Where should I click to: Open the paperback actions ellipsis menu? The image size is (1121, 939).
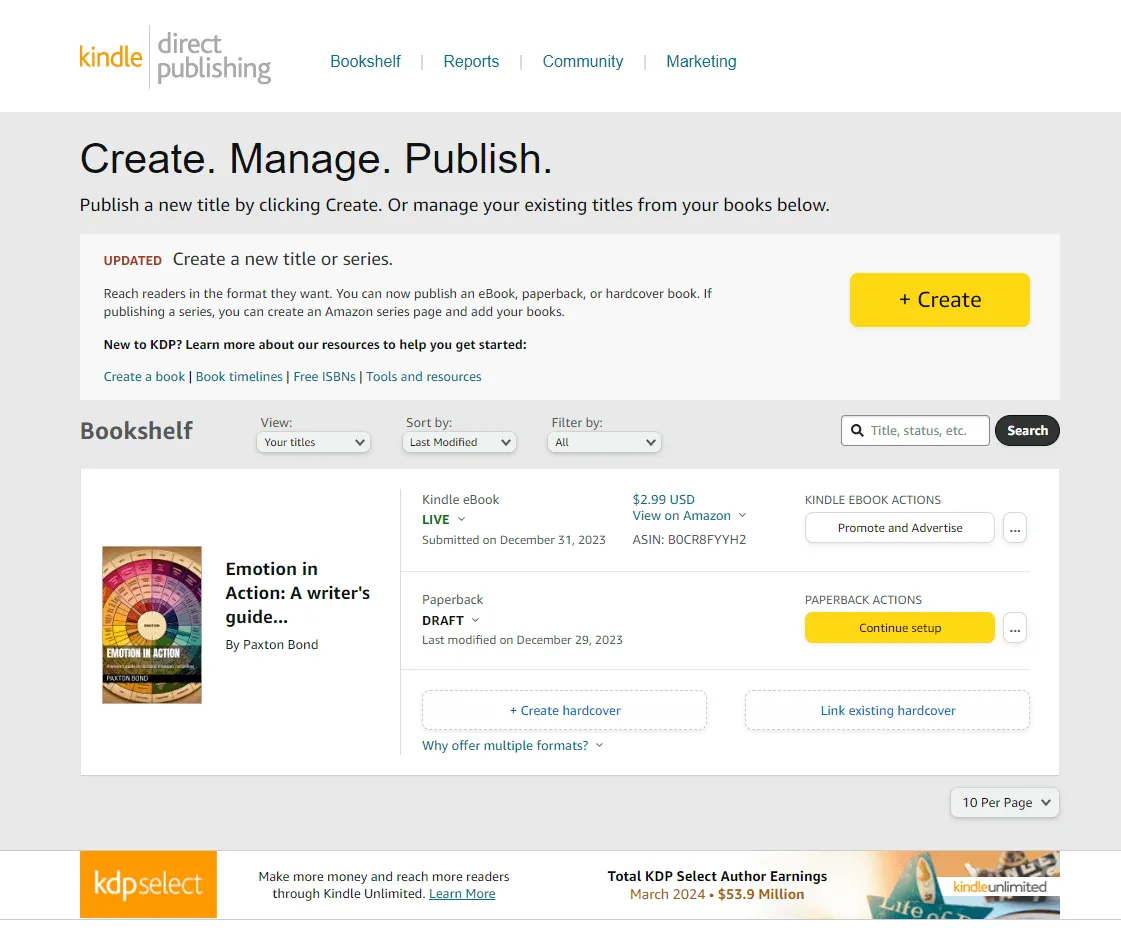tap(1014, 628)
